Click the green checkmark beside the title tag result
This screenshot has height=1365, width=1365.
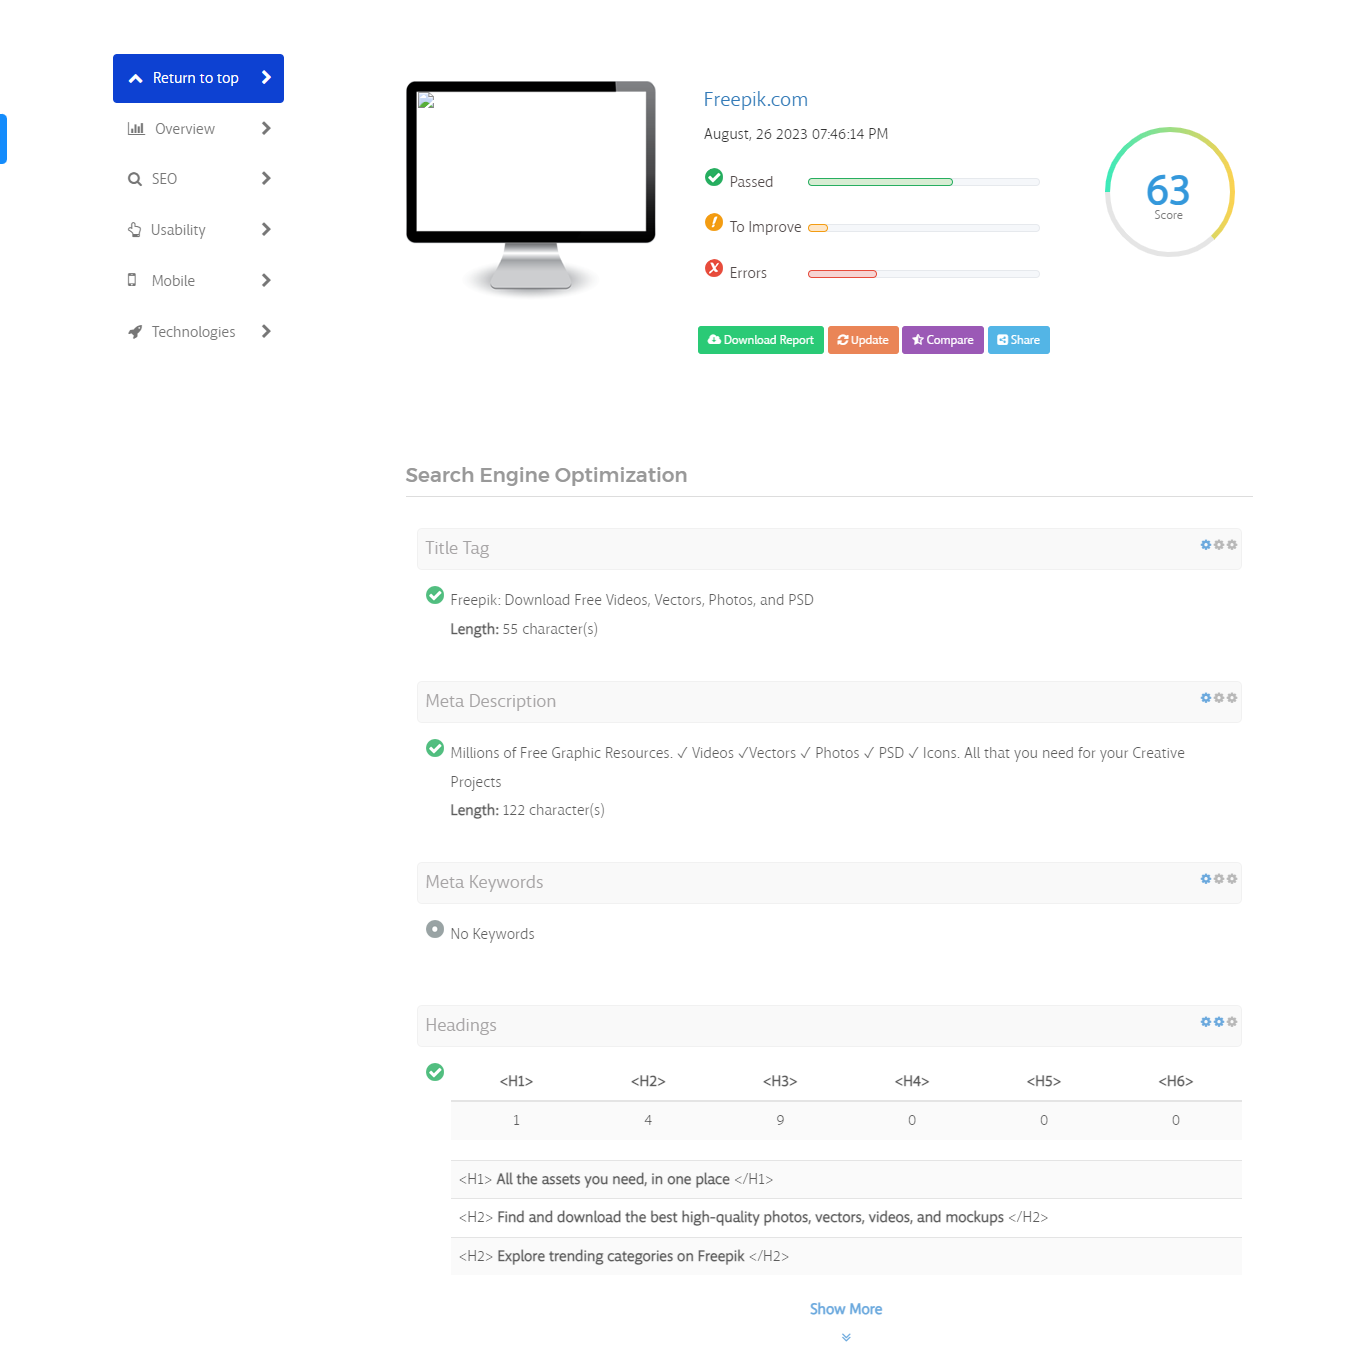tap(435, 594)
